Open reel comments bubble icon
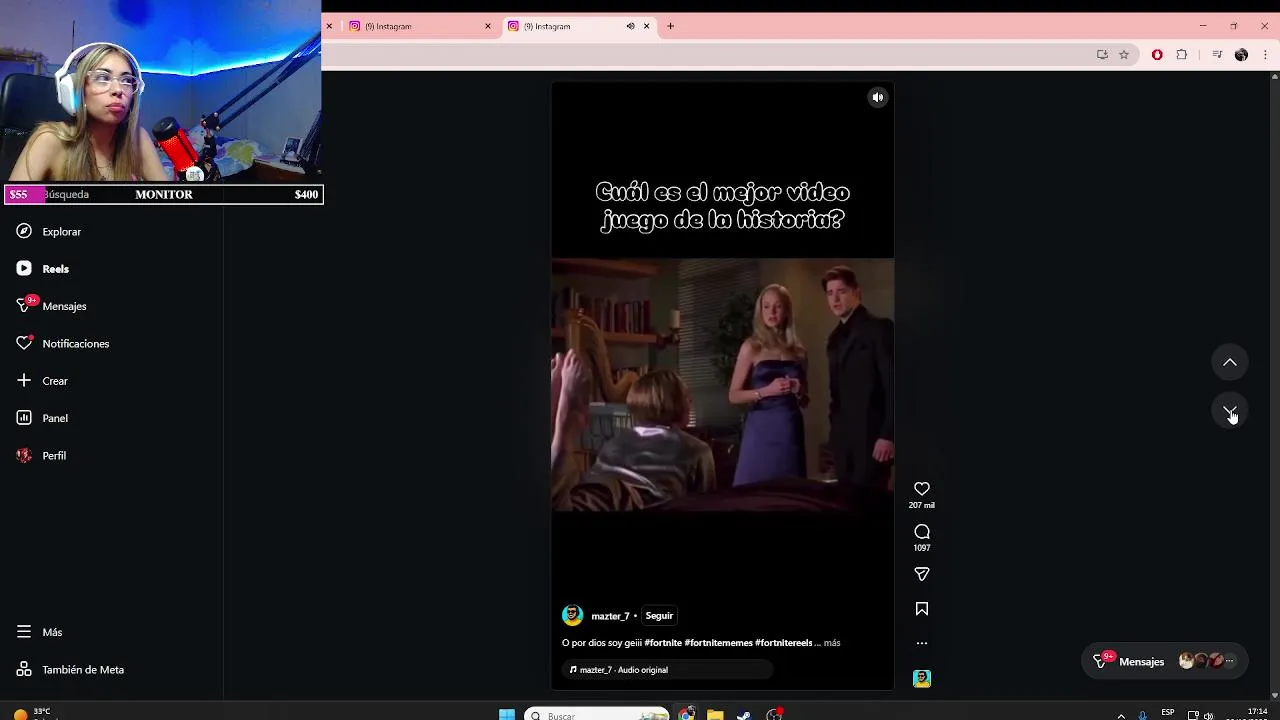The width and height of the screenshot is (1280, 720). coord(922,532)
